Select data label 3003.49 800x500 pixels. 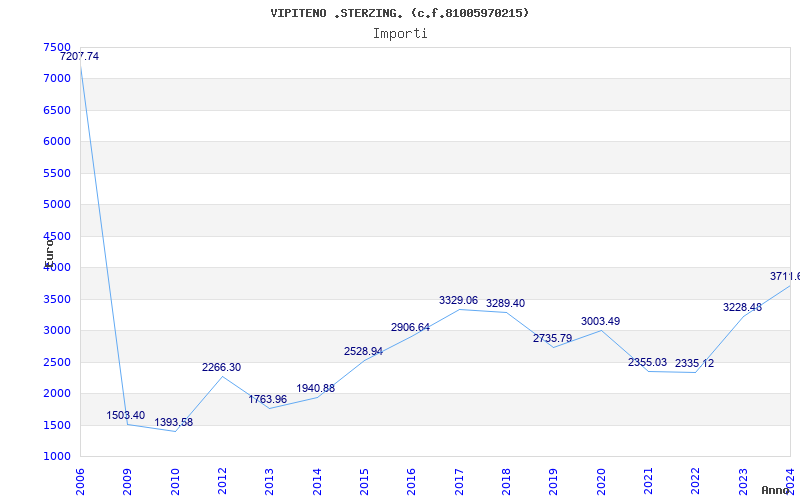pyautogui.click(x=601, y=321)
